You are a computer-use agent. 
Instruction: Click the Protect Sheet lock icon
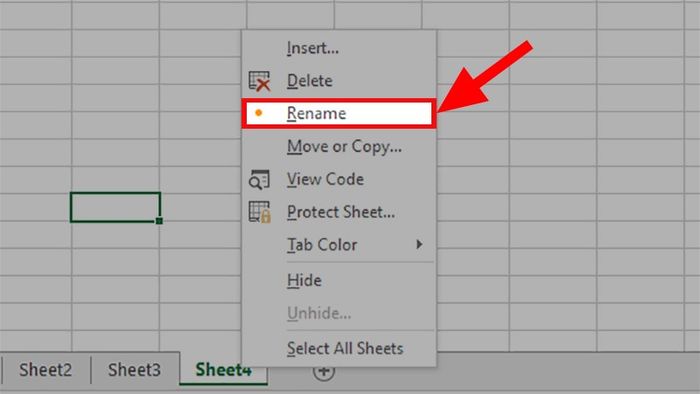point(259,212)
